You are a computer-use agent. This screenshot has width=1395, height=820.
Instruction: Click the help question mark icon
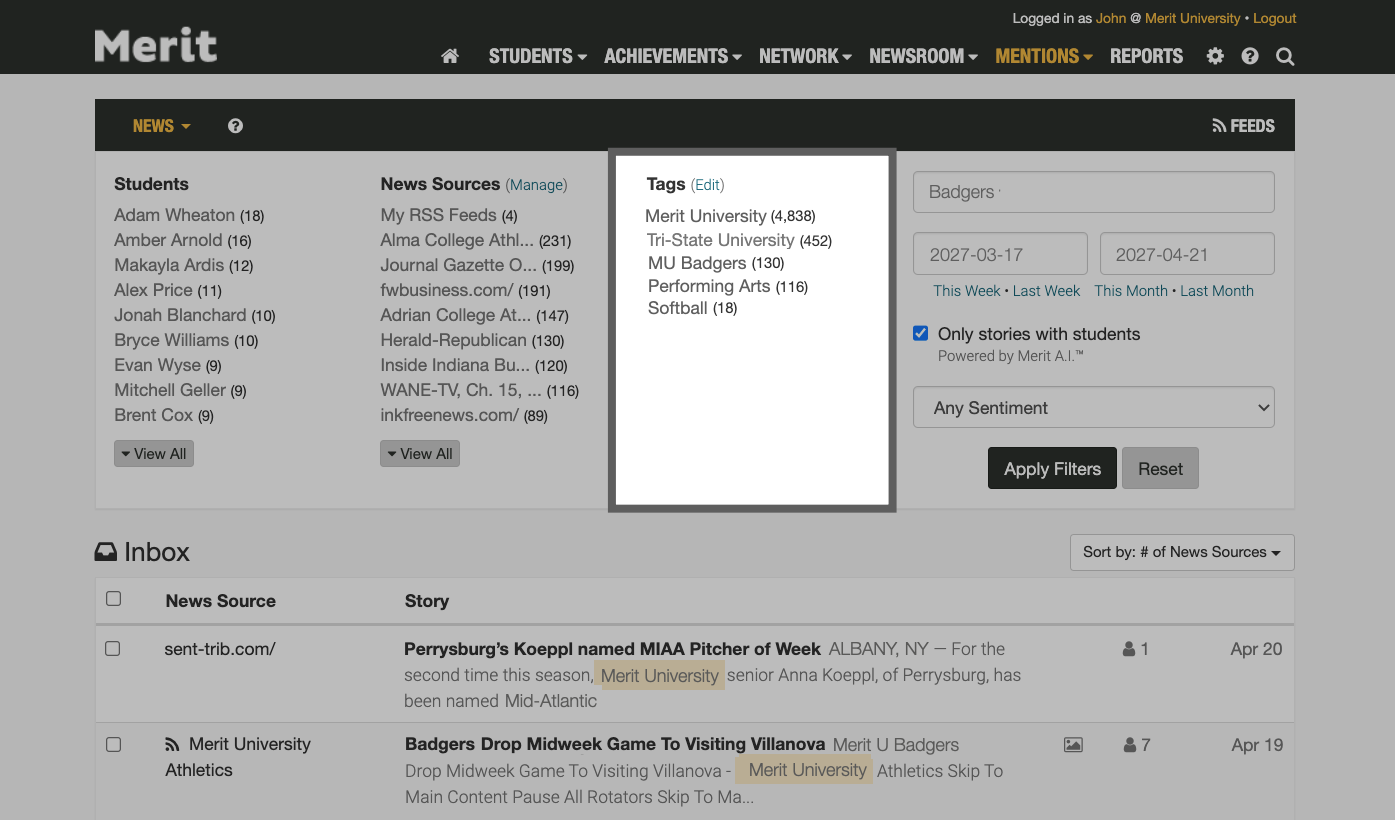[1249, 56]
